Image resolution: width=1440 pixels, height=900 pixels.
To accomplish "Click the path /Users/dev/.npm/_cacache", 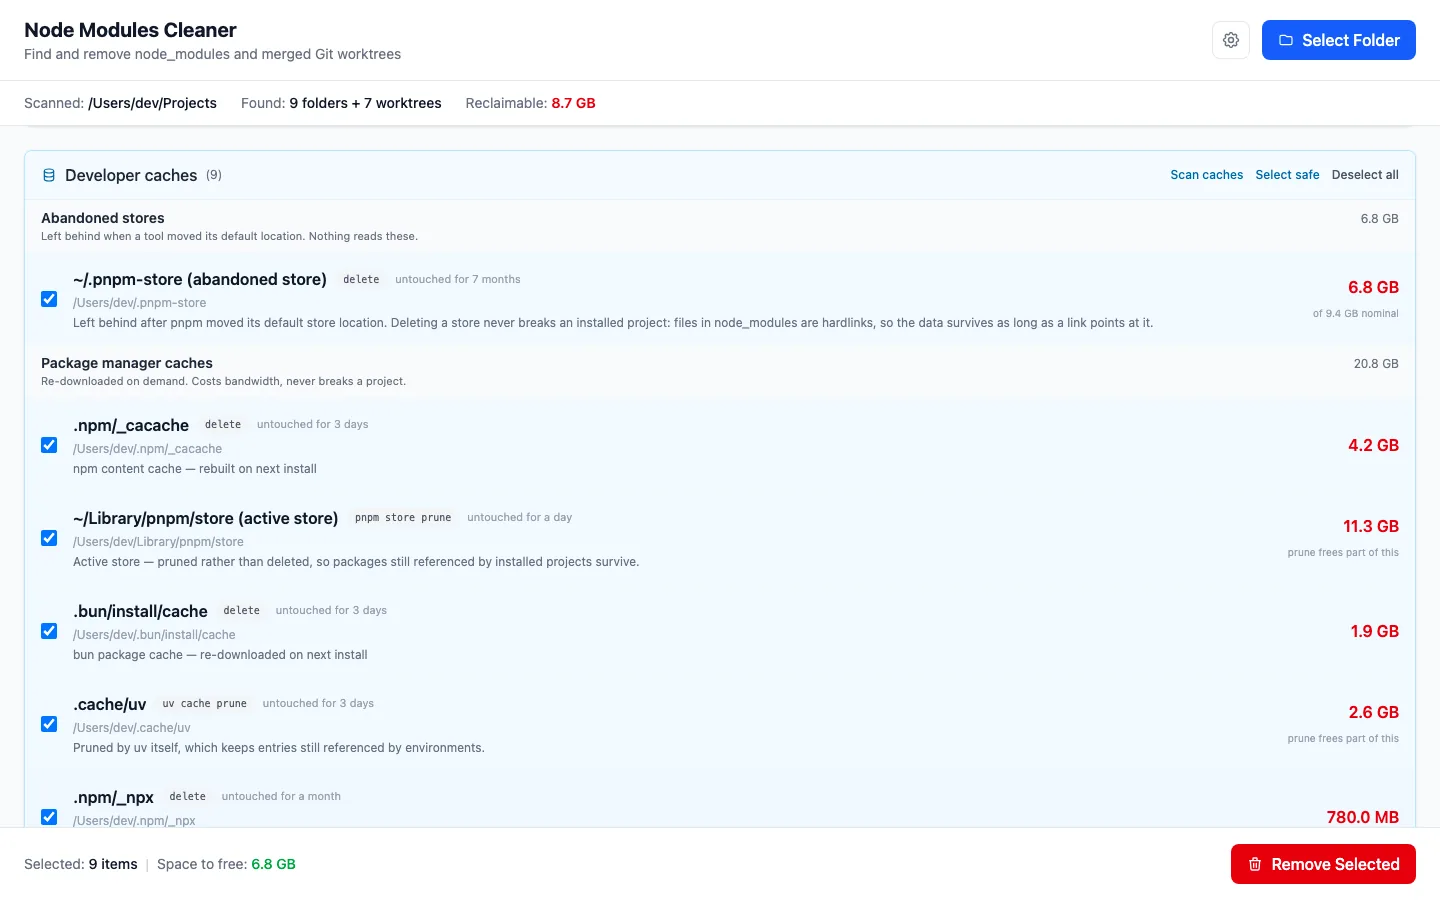I will [148, 449].
